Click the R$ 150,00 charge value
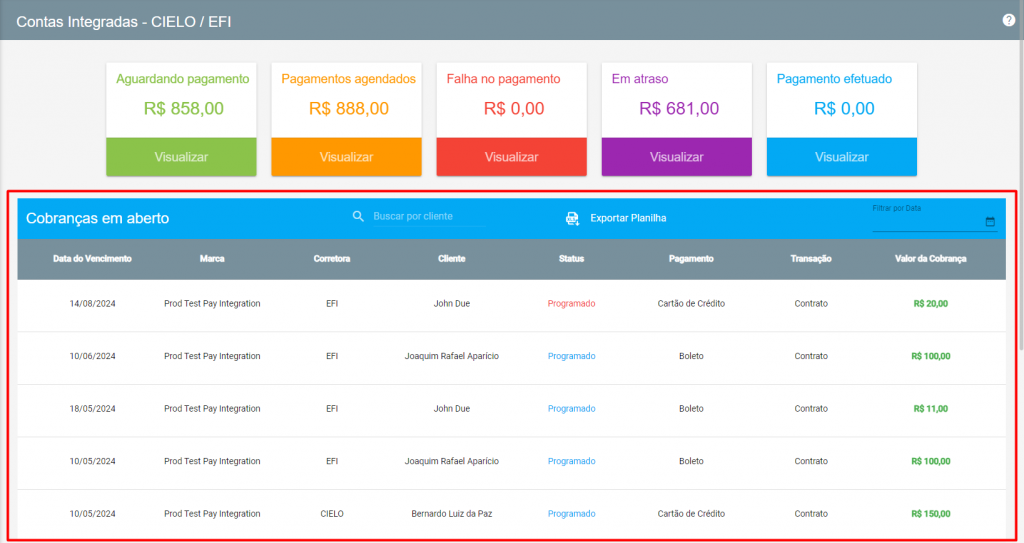1024x543 pixels. tap(931, 514)
